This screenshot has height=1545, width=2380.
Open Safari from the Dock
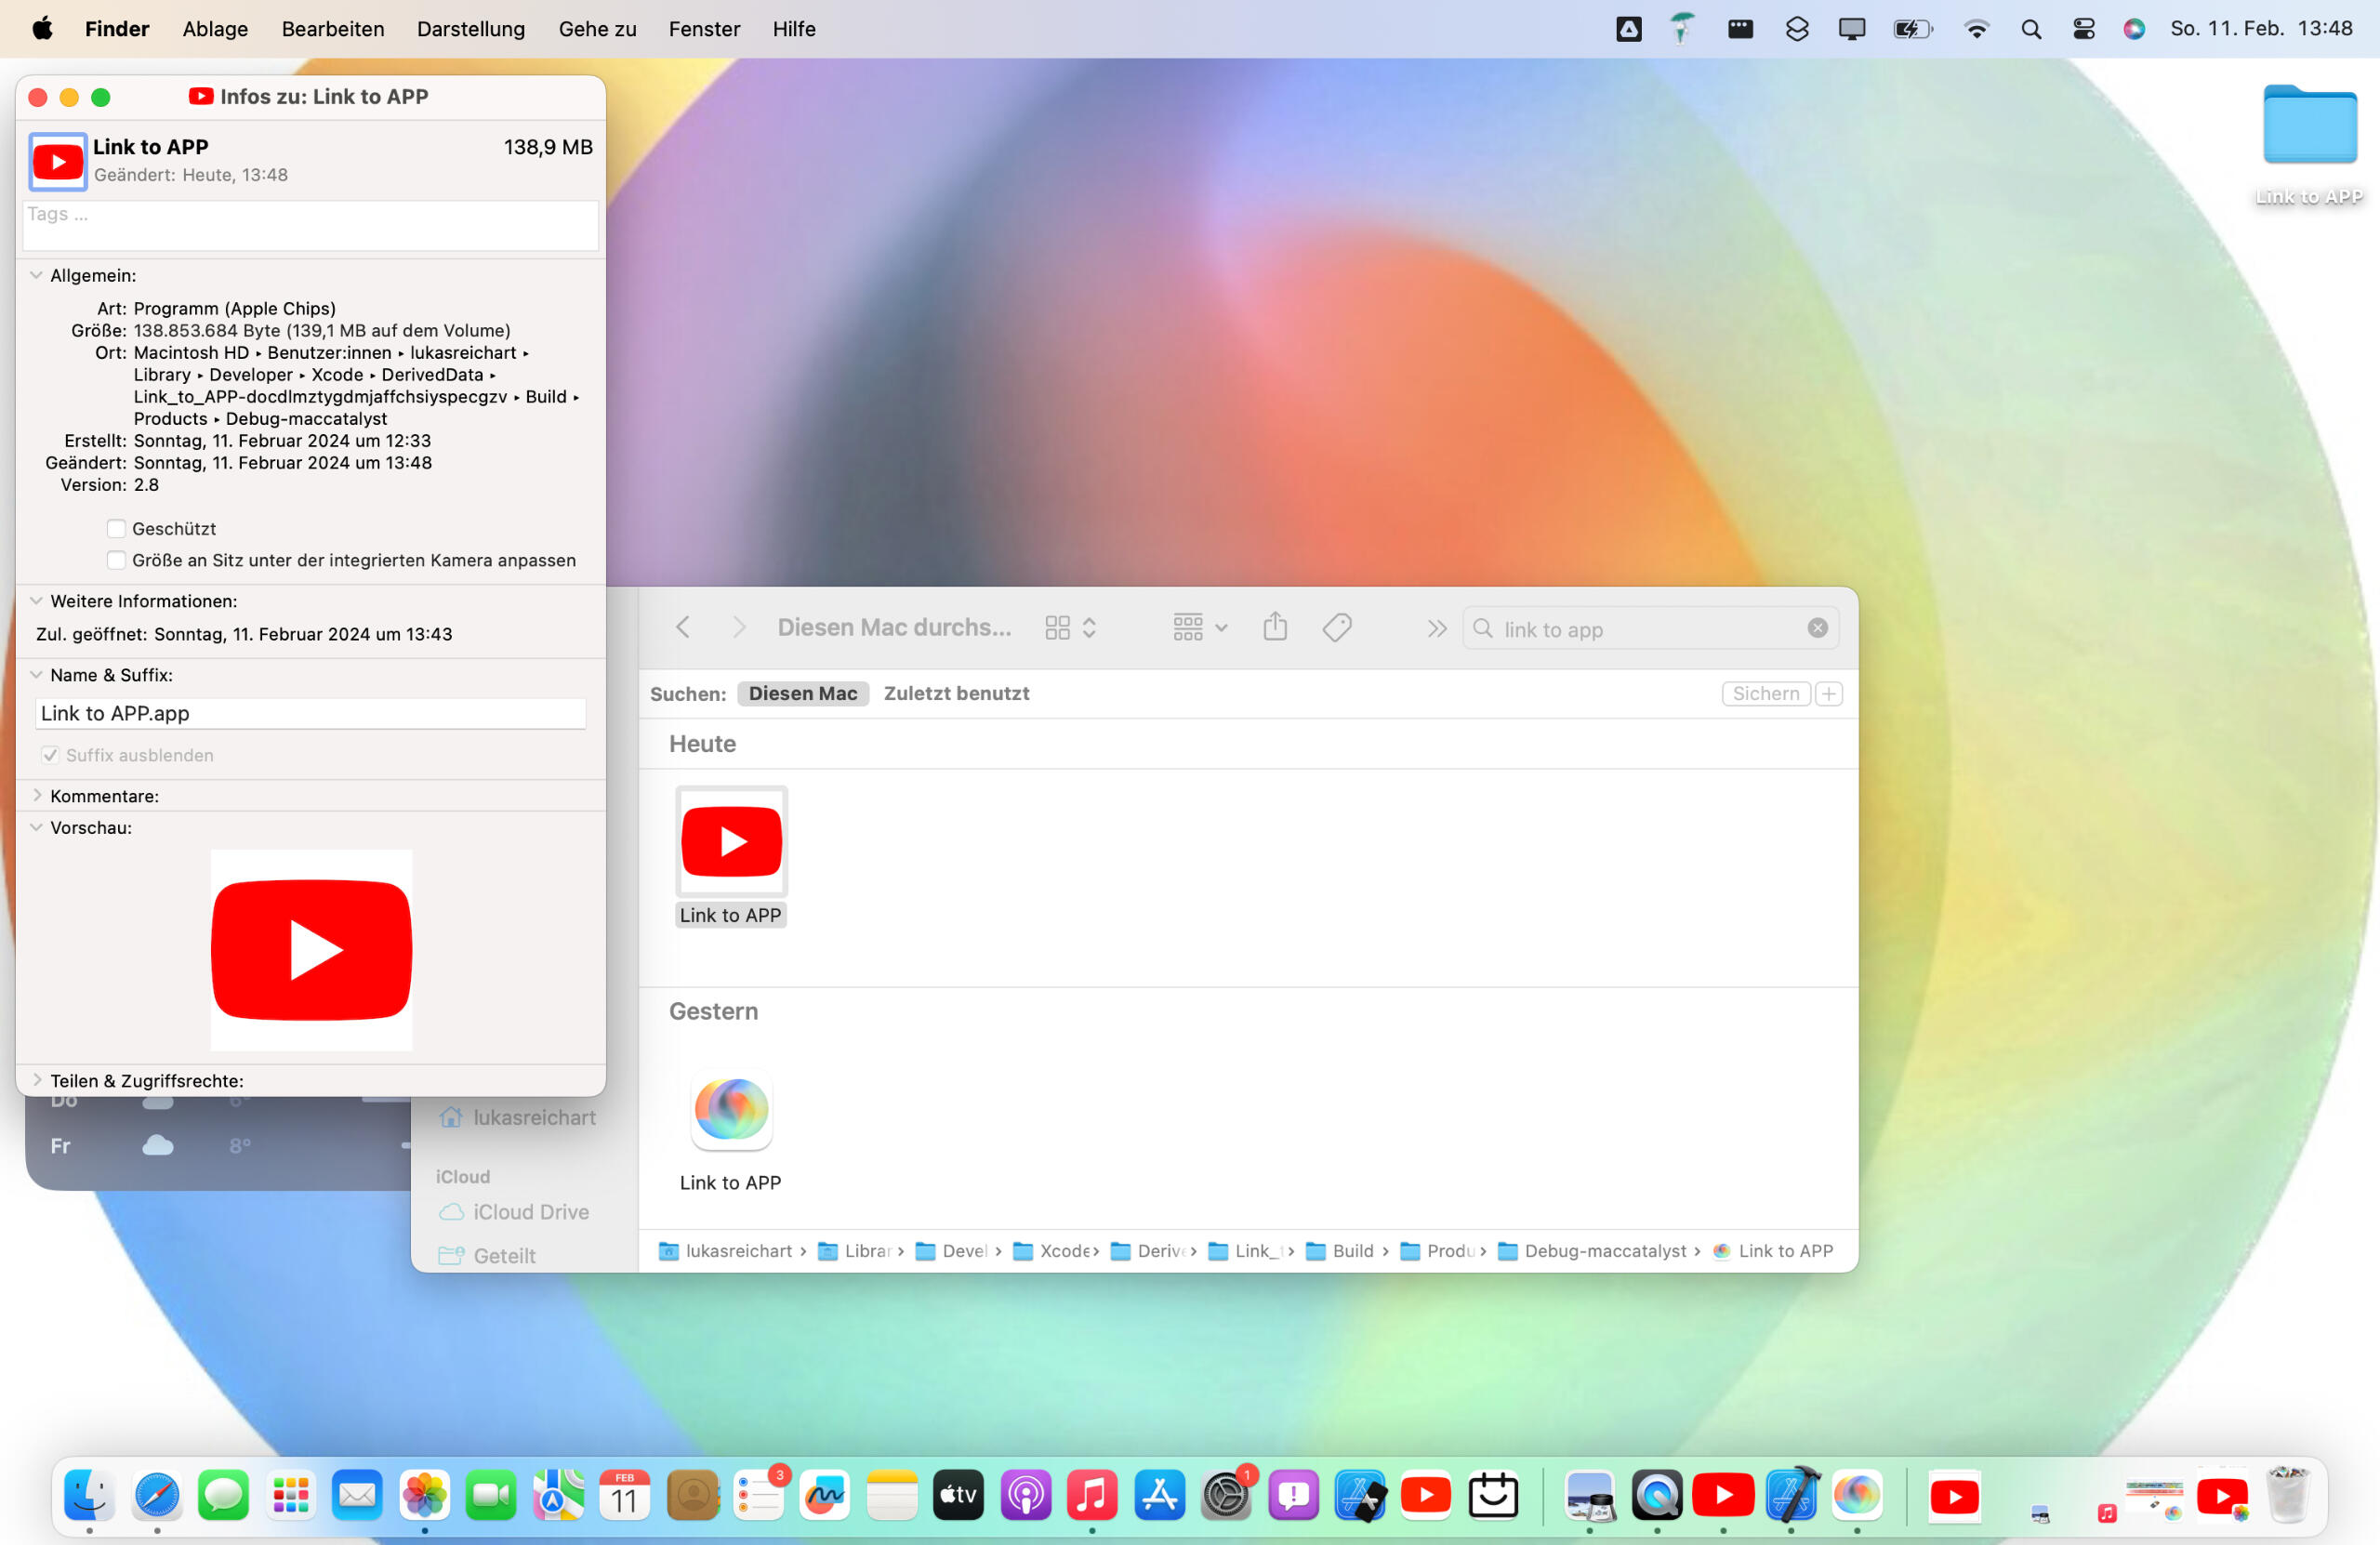pos(157,1496)
